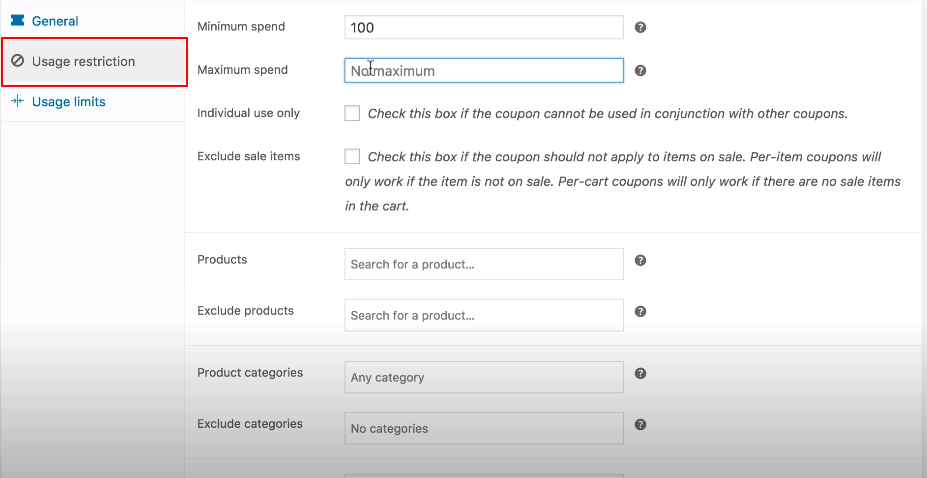
Task: Click the Usage limits arrows icon
Action: click(17, 102)
